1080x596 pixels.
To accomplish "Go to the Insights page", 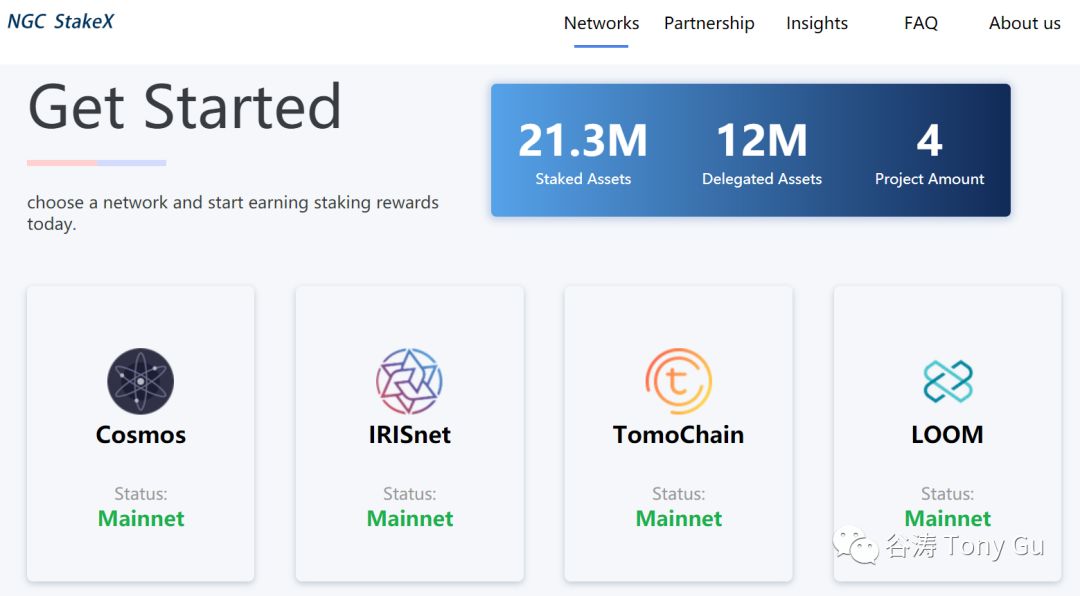I will pos(817,23).
